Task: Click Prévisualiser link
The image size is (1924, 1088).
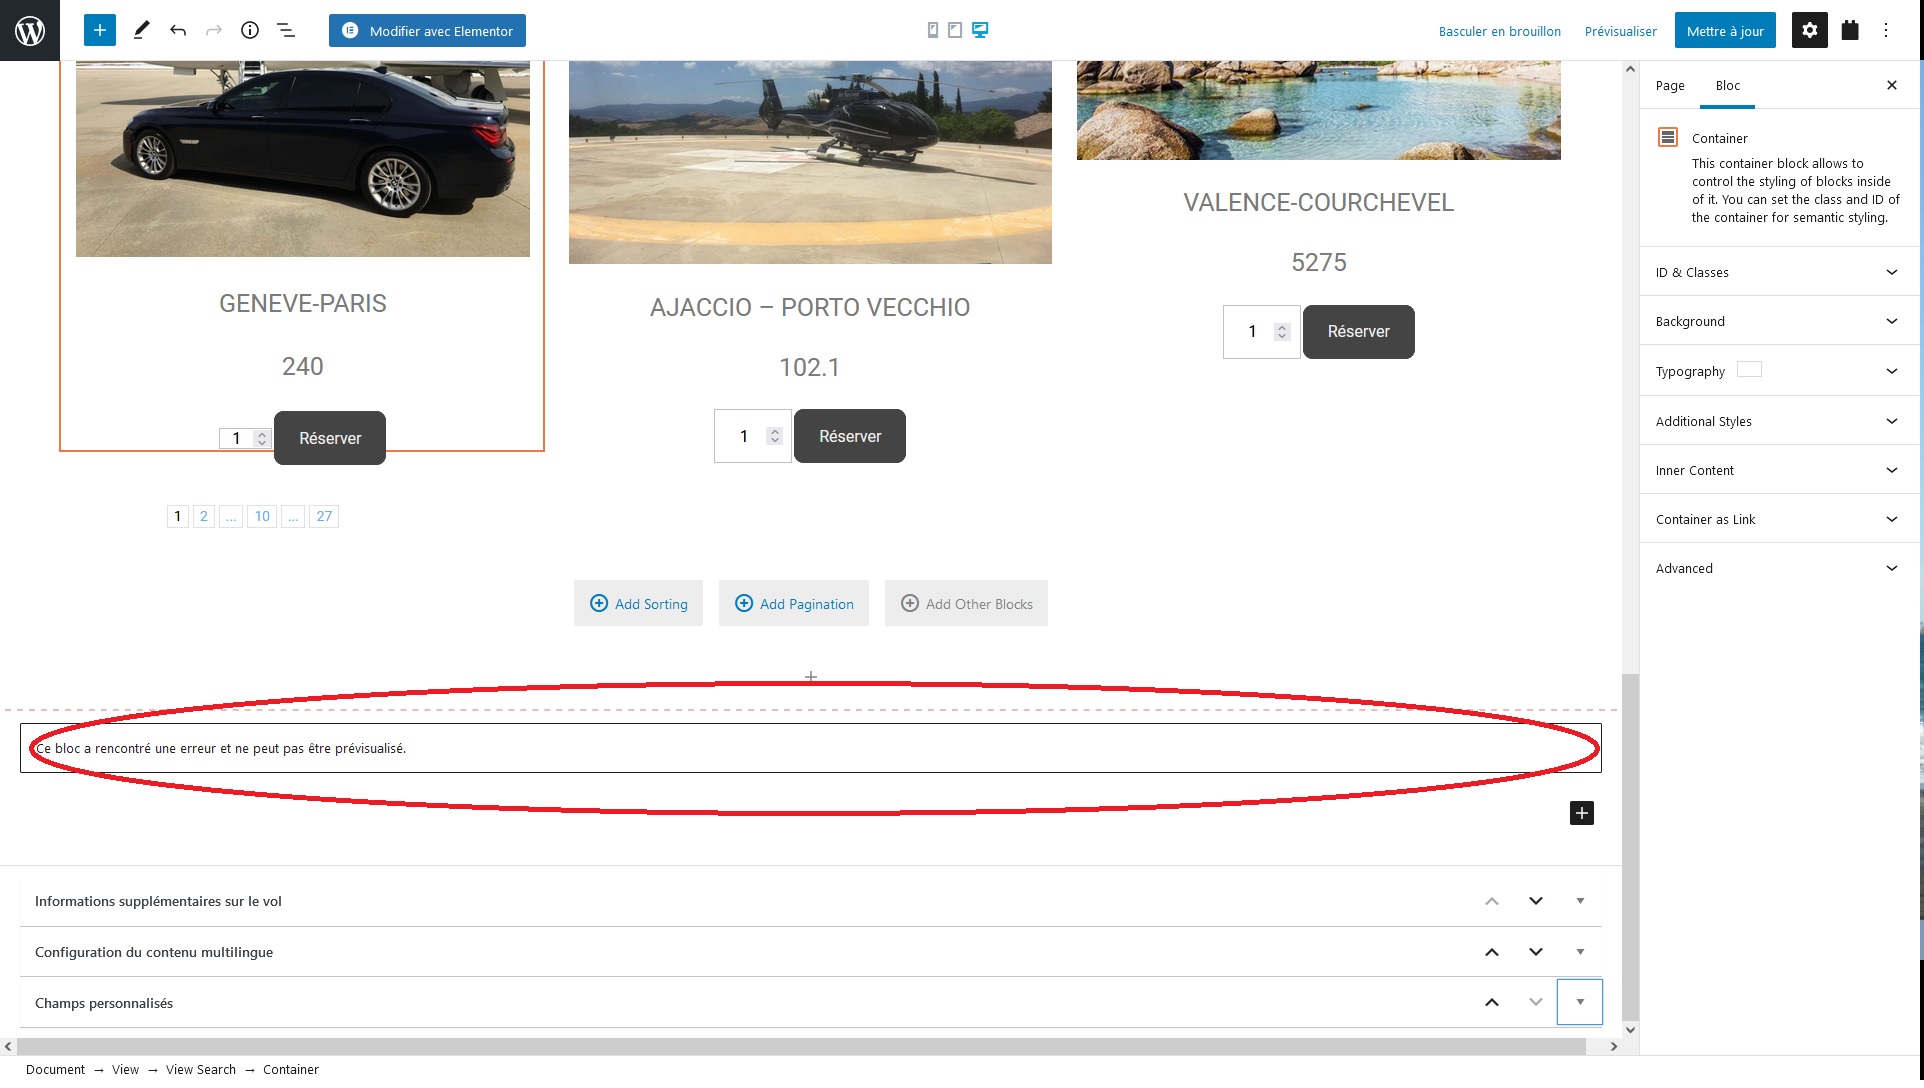Action: (1620, 31)
